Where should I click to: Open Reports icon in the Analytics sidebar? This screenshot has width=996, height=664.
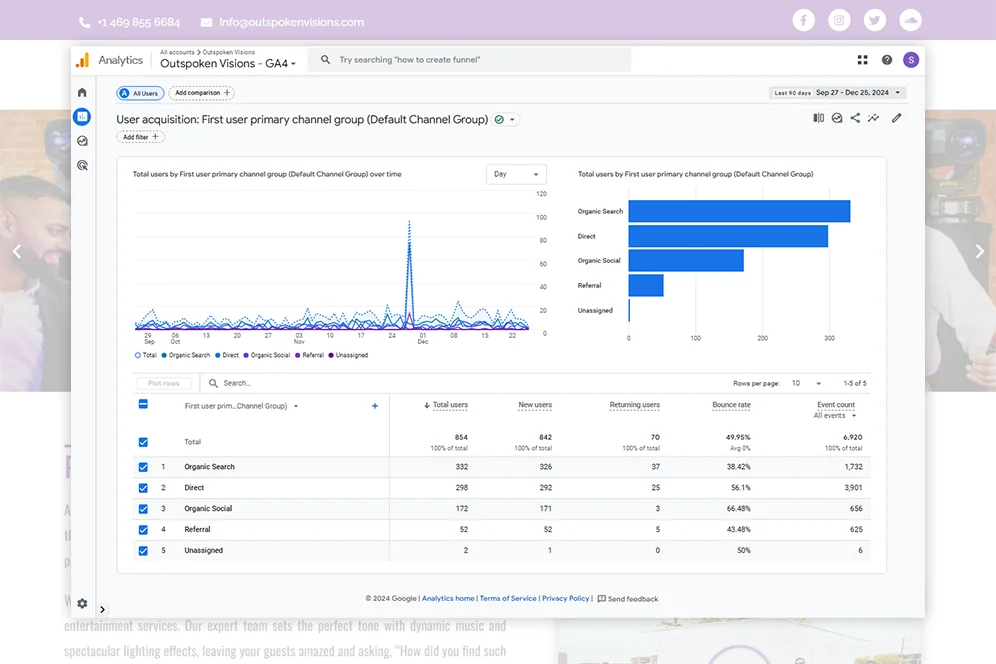coord(82,116)
